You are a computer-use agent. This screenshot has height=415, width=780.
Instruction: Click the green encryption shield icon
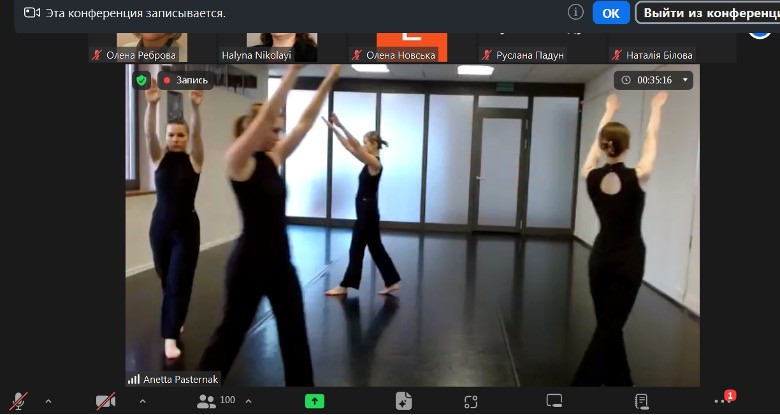tap(142, 80)
